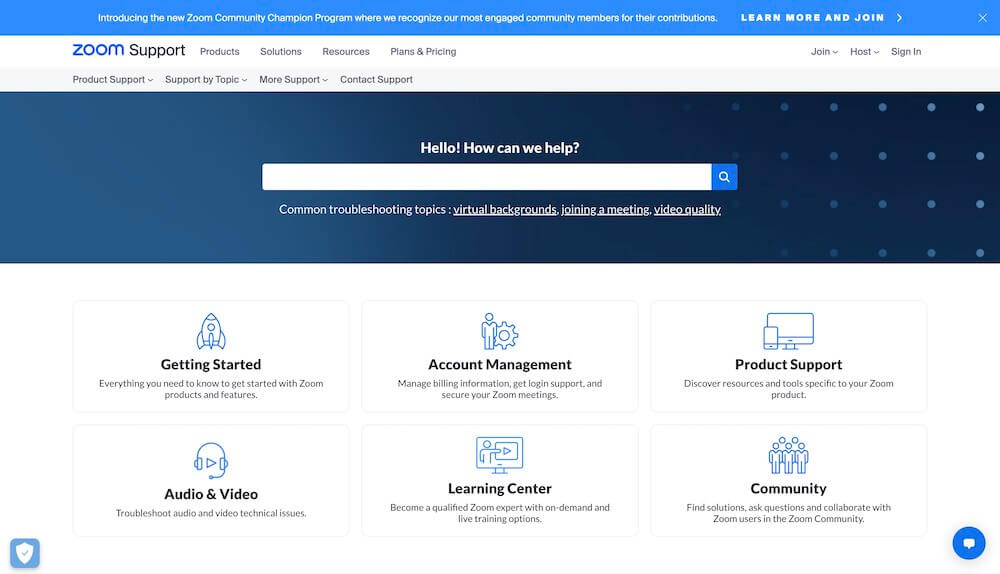Open the chat bubble widget
Screen dimensions: 1000x574
tap(969, 543)
